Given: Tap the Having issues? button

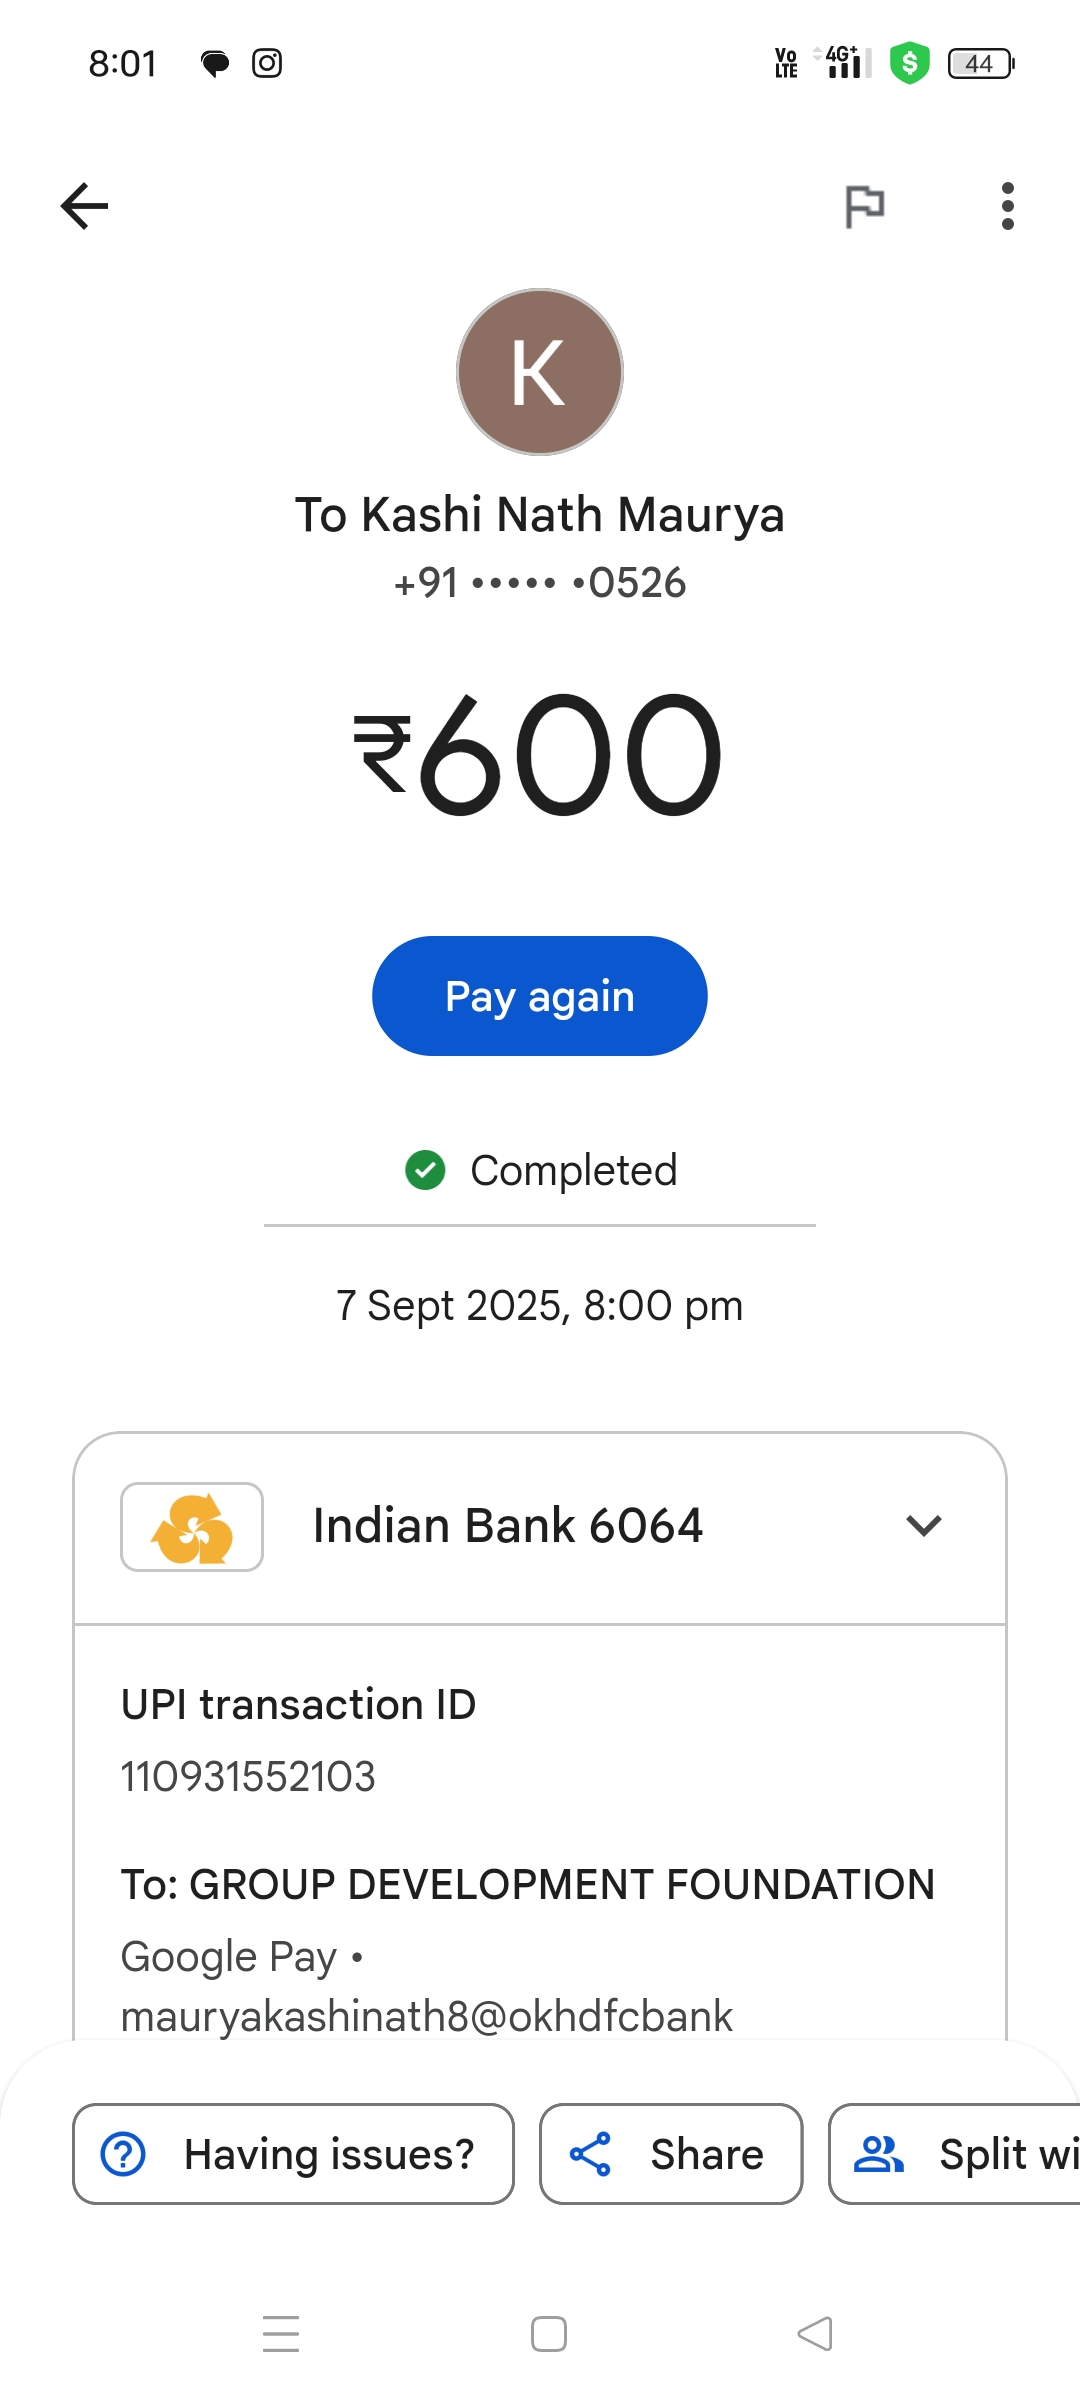Looking at the screenshot, I should pyautogui.click(x=293, y=2154).
